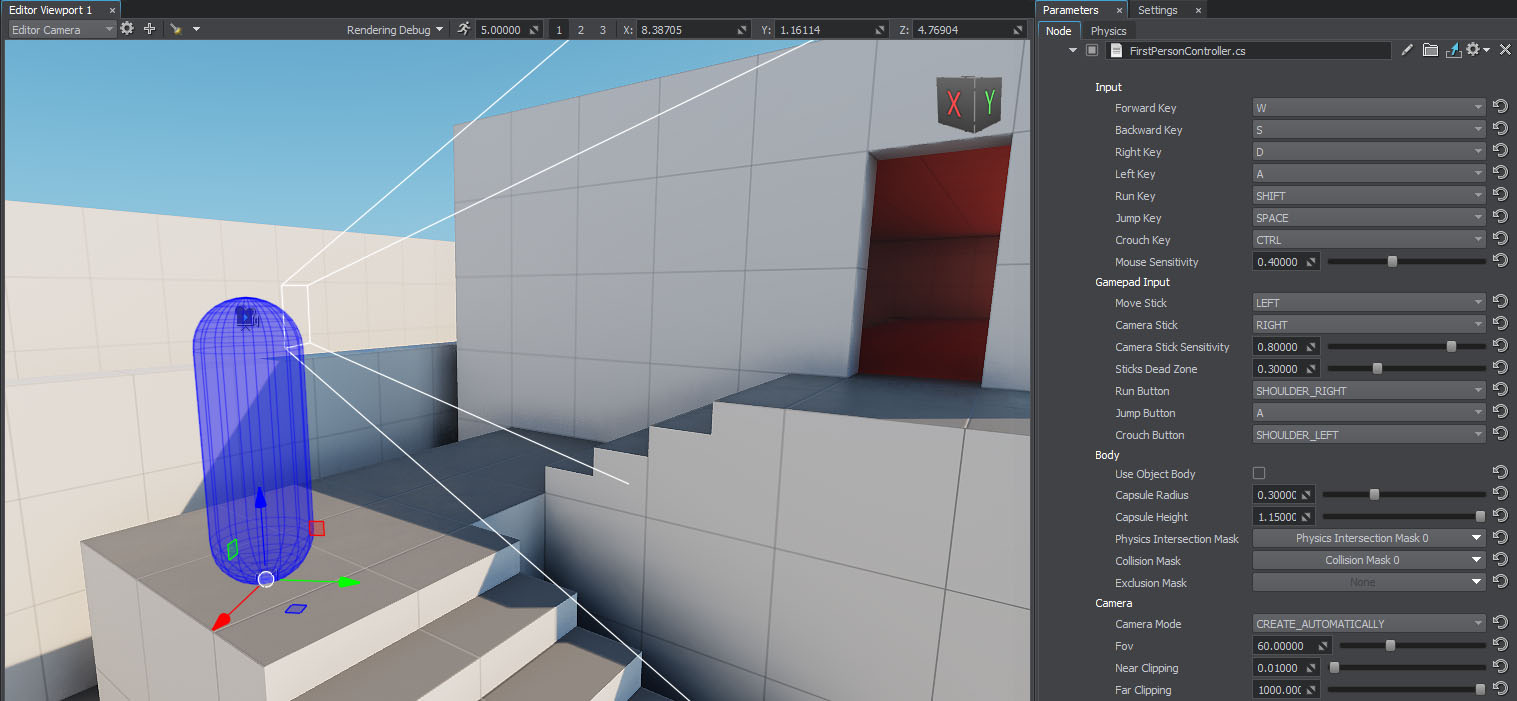Click the add camera plus icon
Screen dimensions: 1517x701
tap(149, 29)
